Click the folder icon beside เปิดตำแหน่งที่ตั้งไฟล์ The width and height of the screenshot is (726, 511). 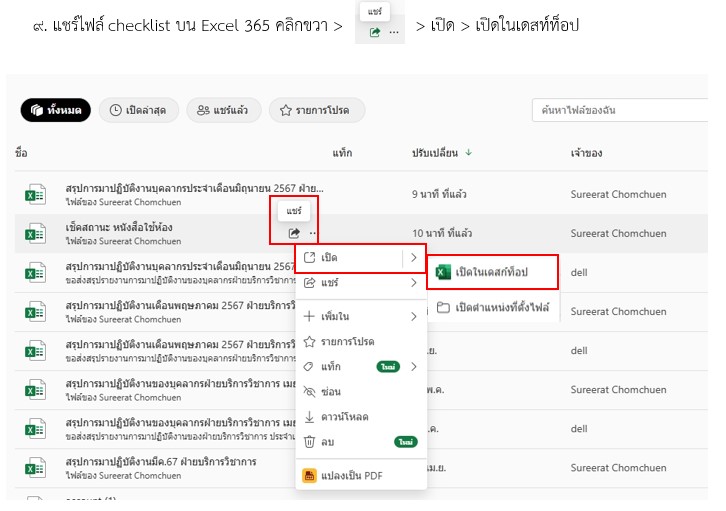pyautogui.click(x=443, y=307)
